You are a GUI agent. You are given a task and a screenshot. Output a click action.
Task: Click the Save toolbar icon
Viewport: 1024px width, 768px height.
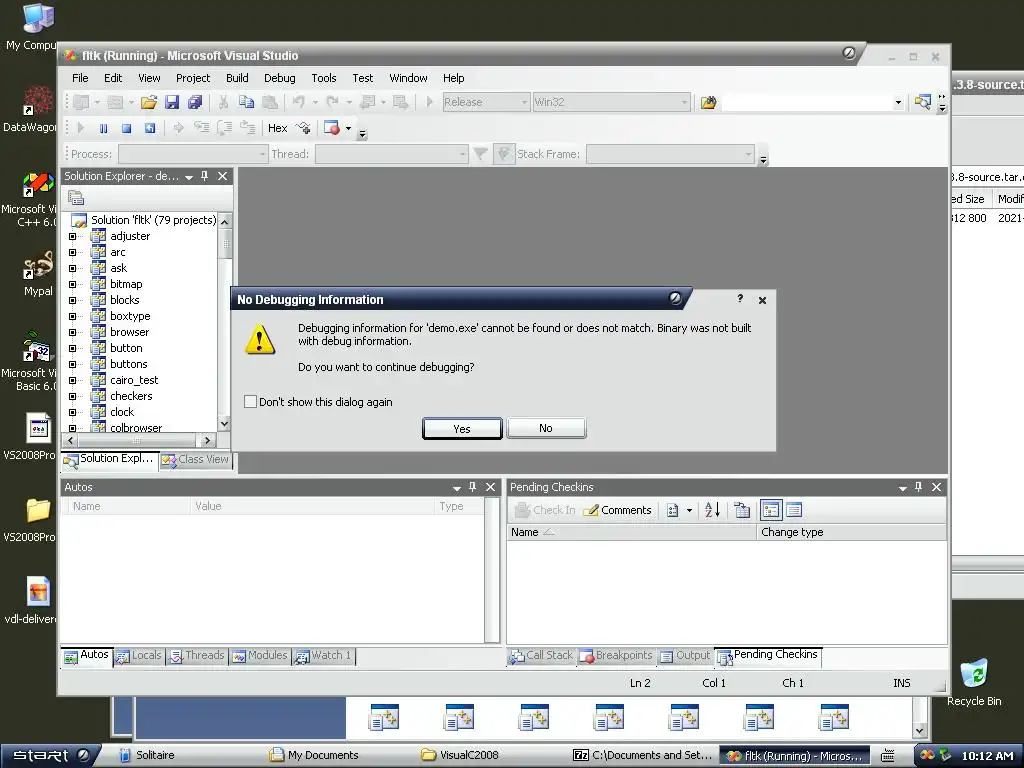(x=172, y=102)
